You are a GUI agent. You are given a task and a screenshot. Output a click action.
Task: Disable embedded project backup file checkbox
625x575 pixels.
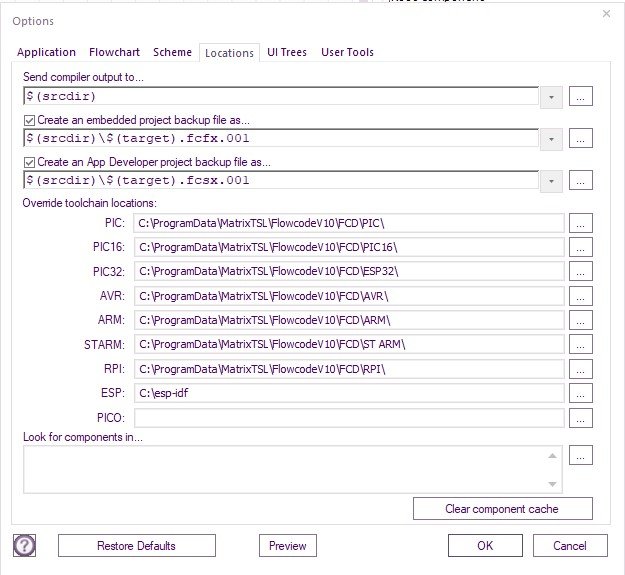click(29, 120)
